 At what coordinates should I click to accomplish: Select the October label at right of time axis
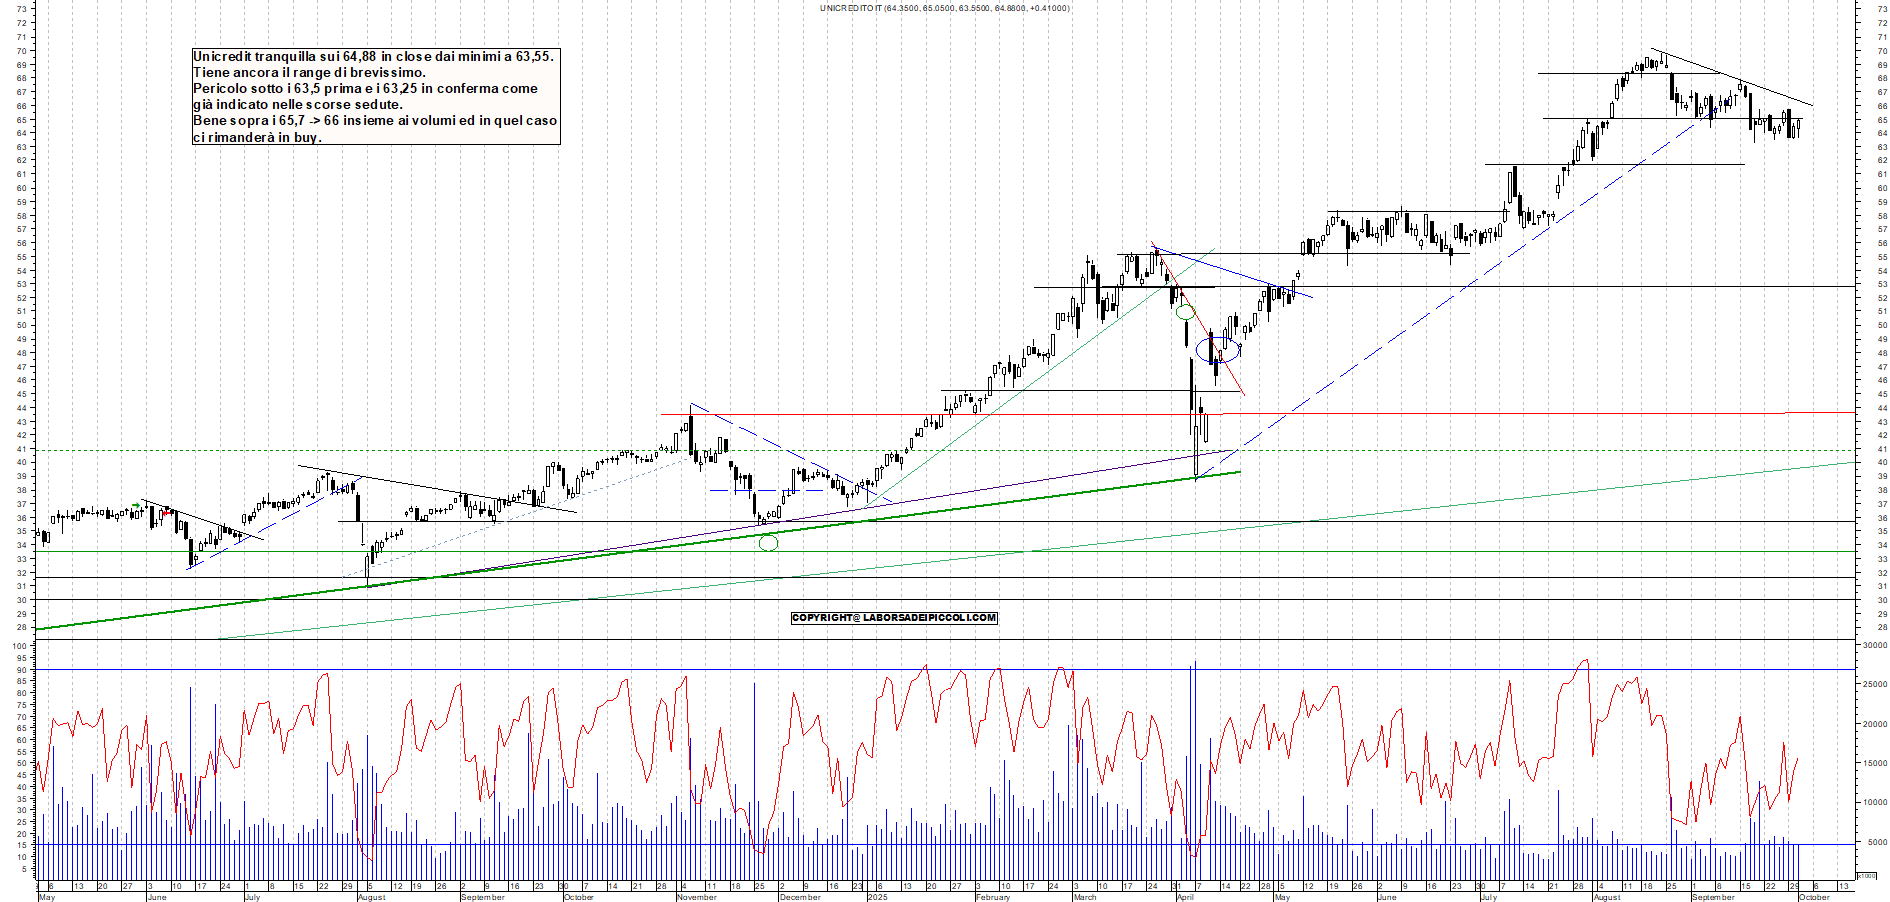(x=1814, y=897)
